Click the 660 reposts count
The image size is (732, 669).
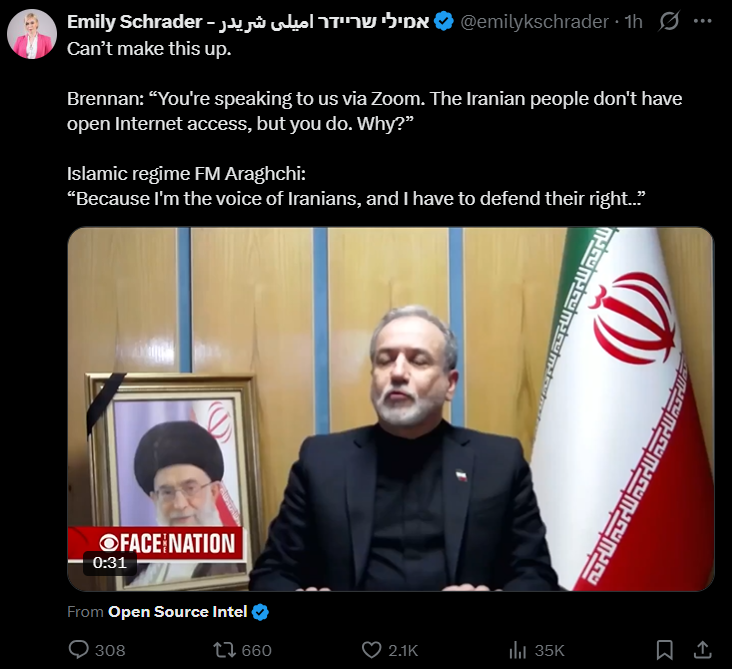click(x=257, y=650)
